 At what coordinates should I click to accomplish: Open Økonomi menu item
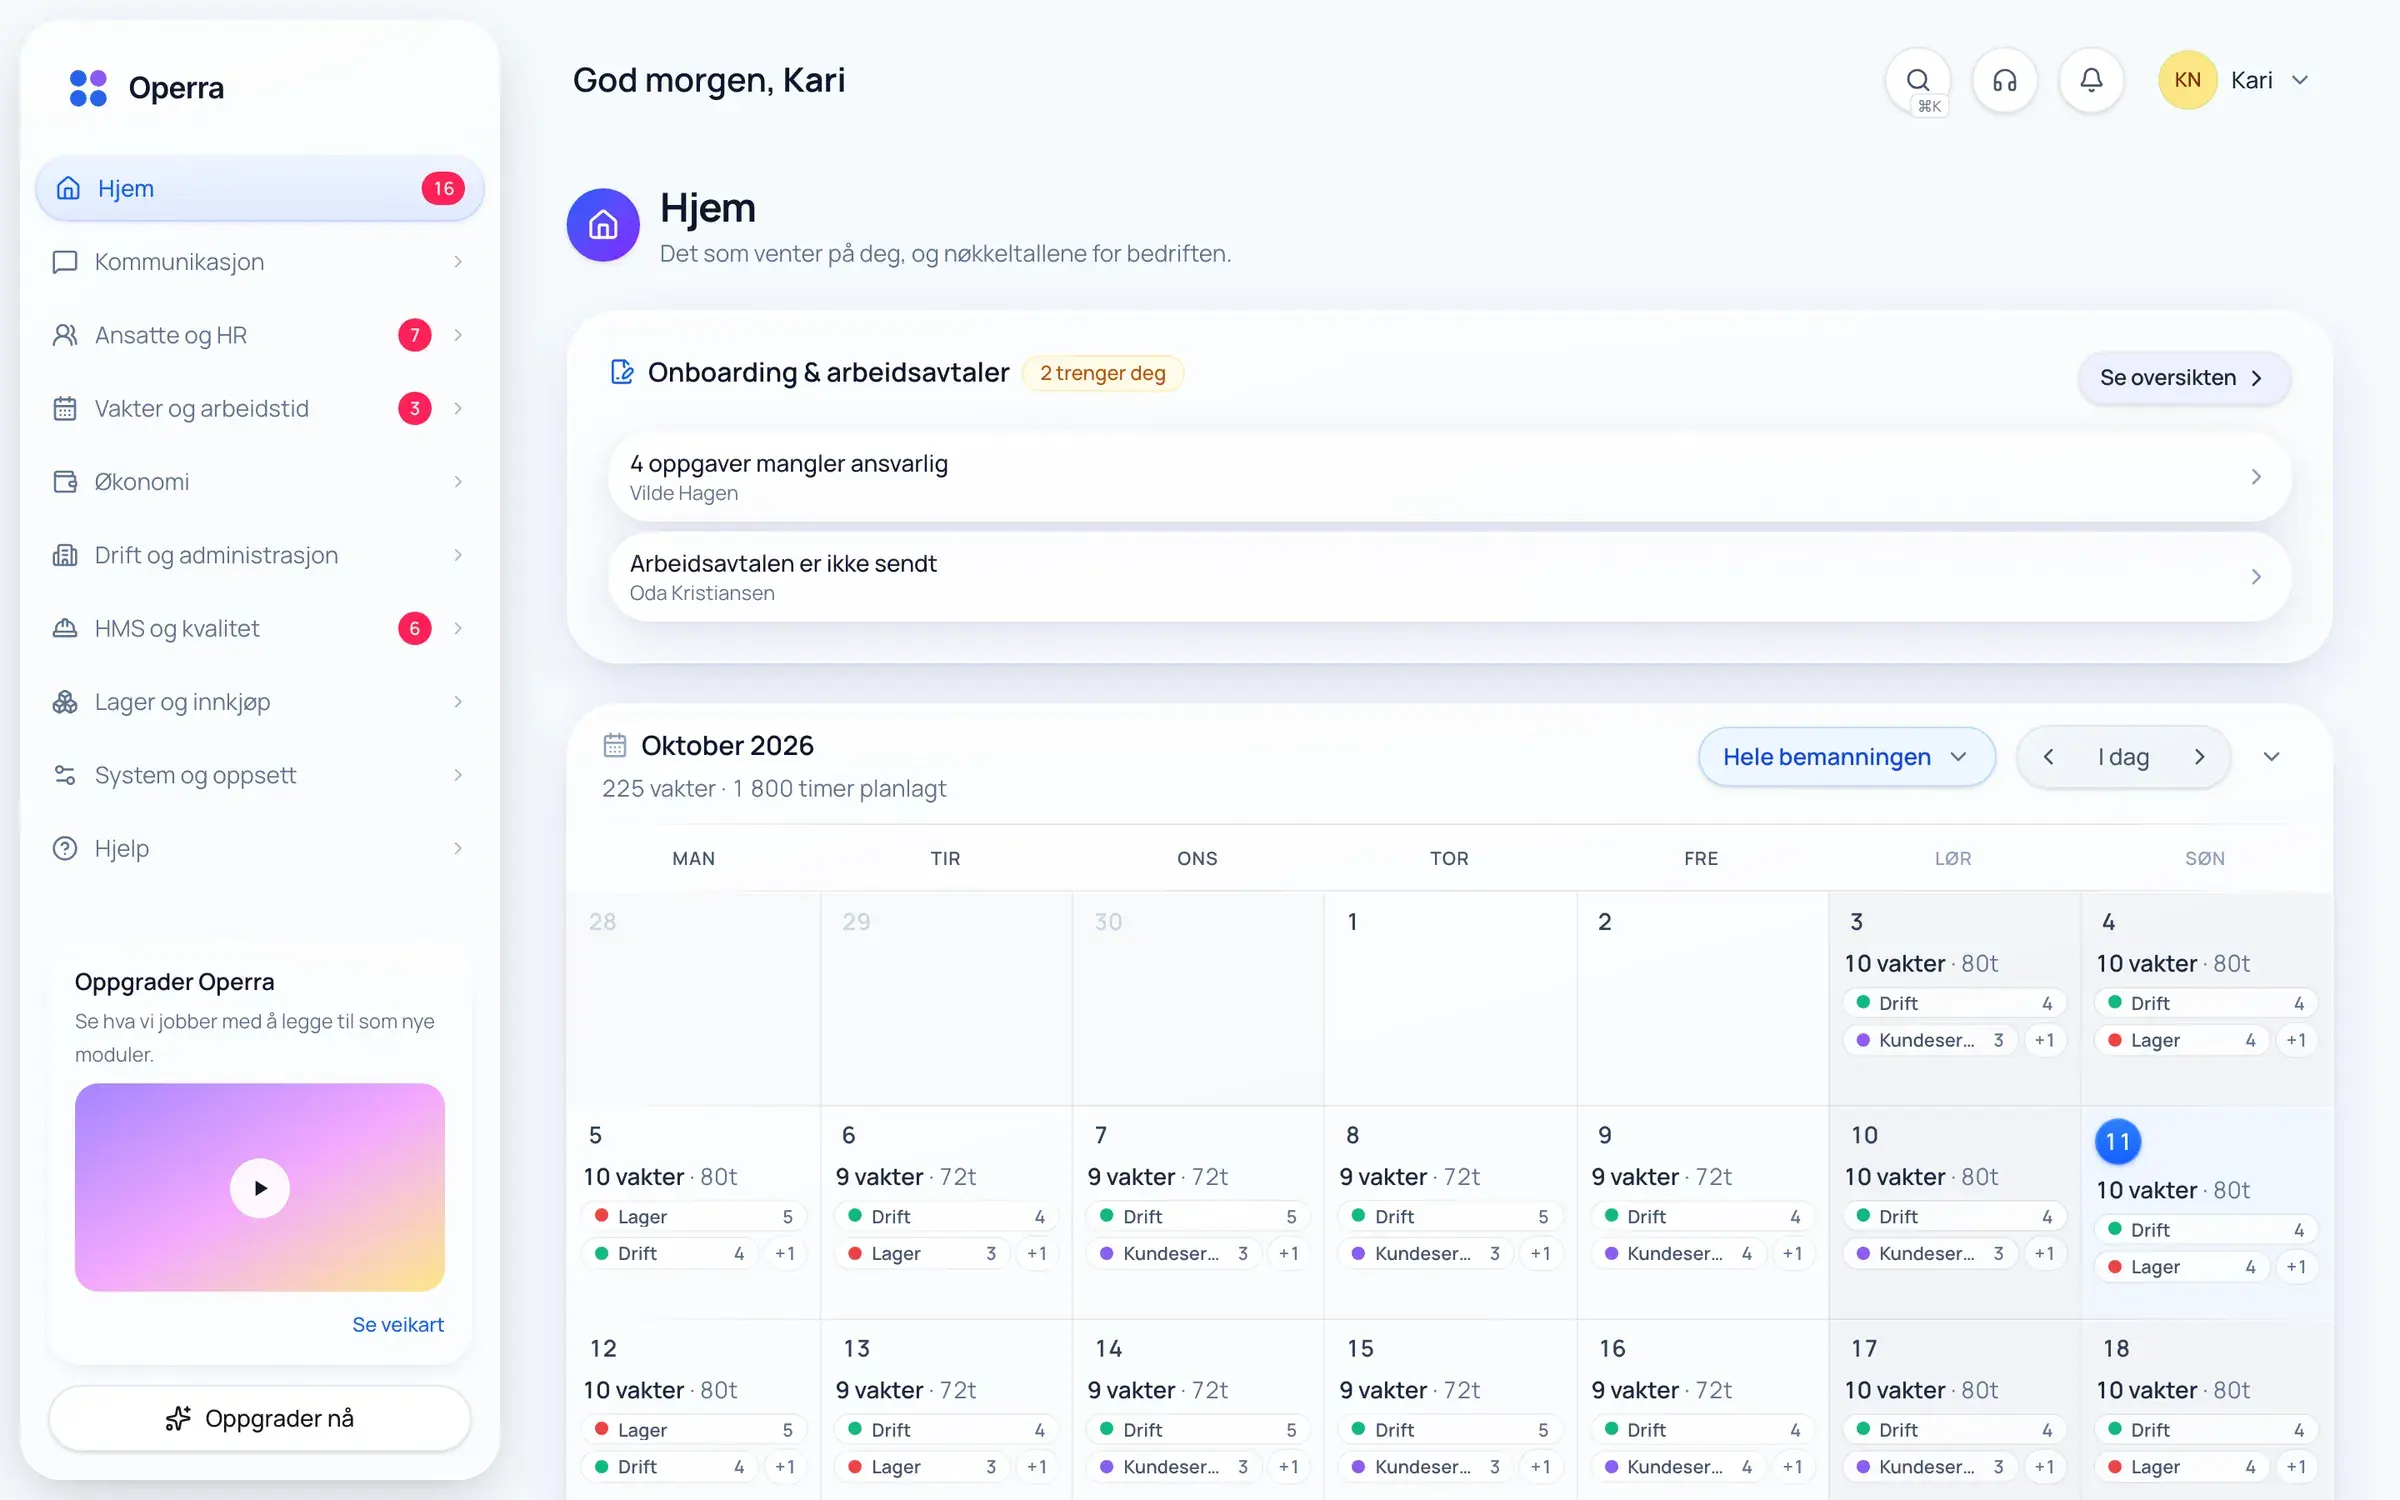[260, 482]
